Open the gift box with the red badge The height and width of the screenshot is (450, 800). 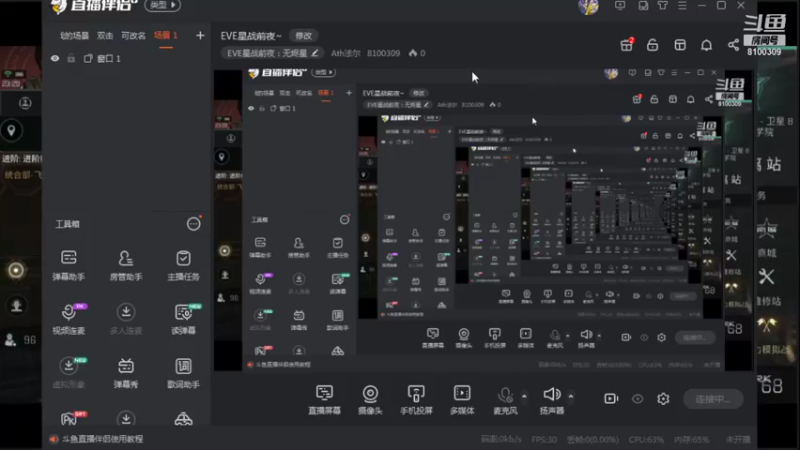click(x=627, y=44)
